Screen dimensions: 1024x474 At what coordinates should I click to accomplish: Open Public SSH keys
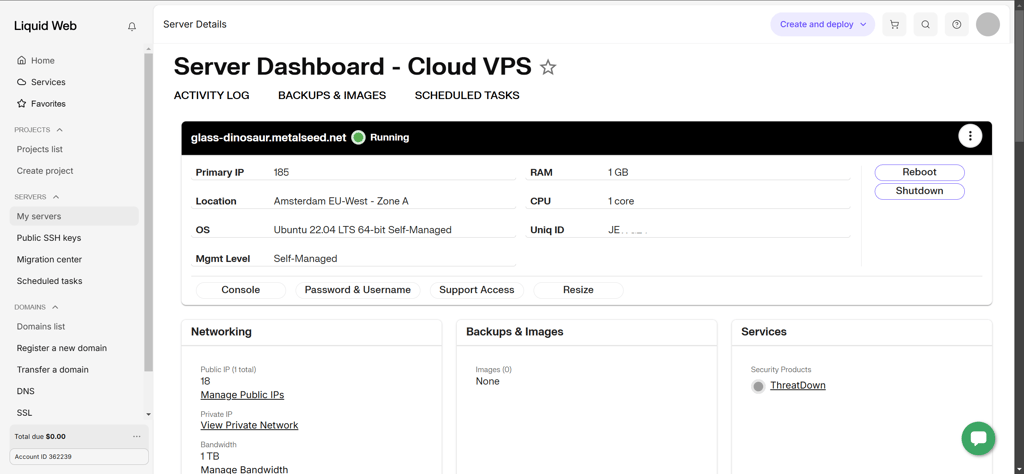pyautogui.click(x=49, y=238)
